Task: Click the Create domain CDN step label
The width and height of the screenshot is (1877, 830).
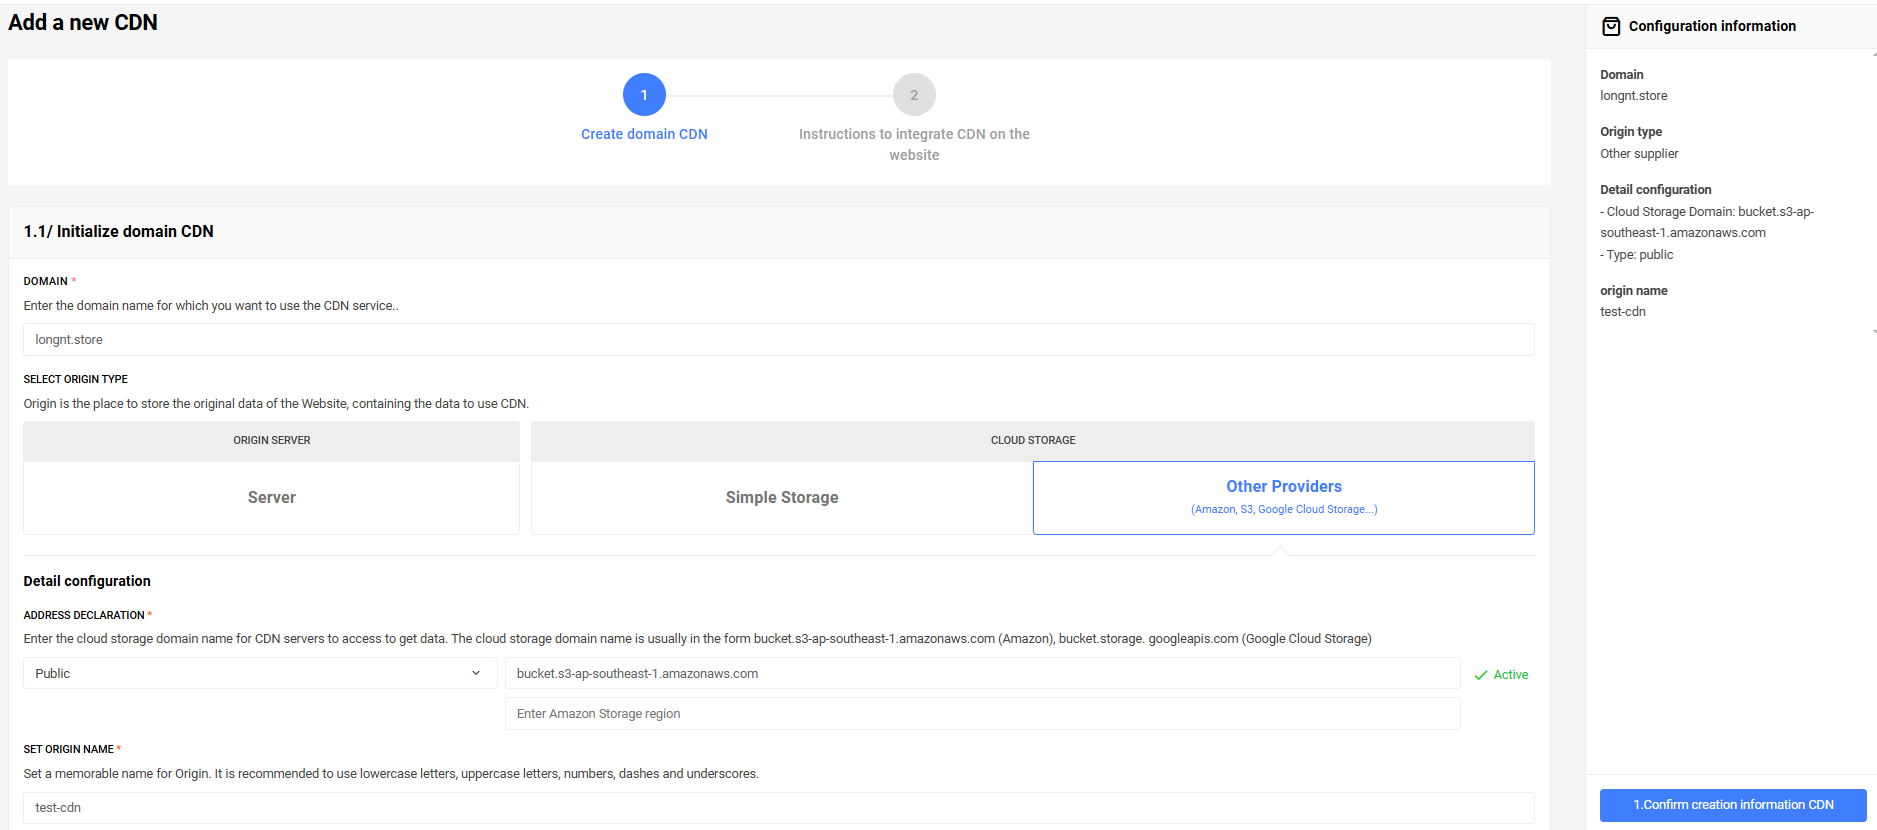Action: [x=644, y=134]
